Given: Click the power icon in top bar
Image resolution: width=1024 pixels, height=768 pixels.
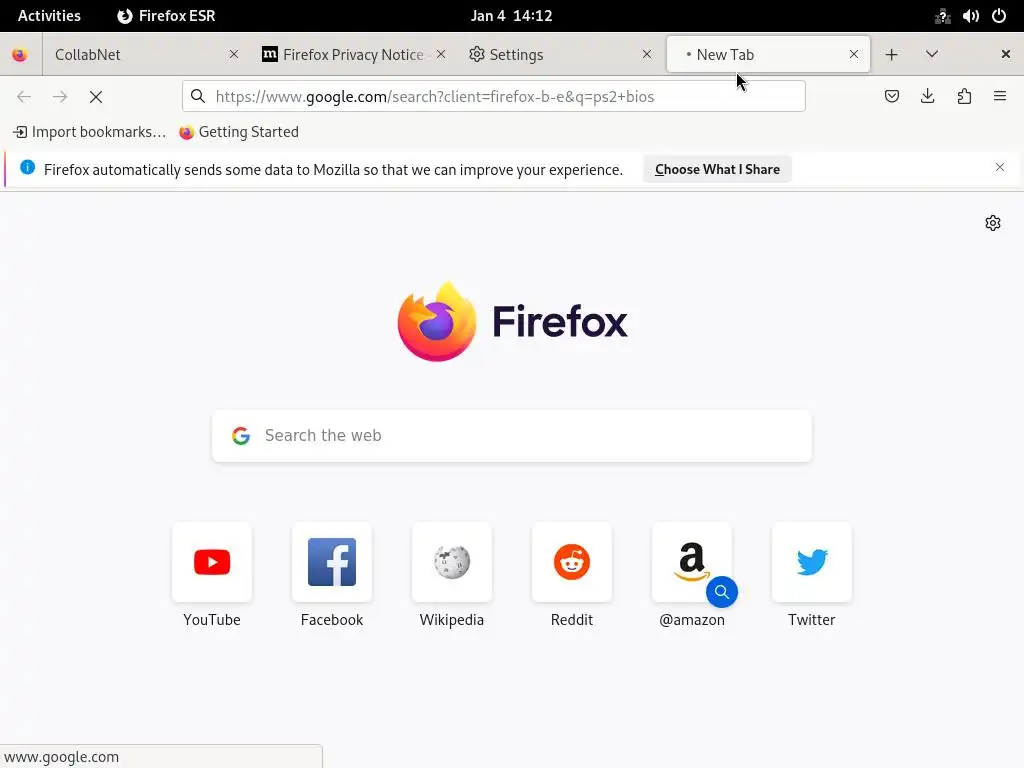Looking at the screenshot, I should (999, 16).
